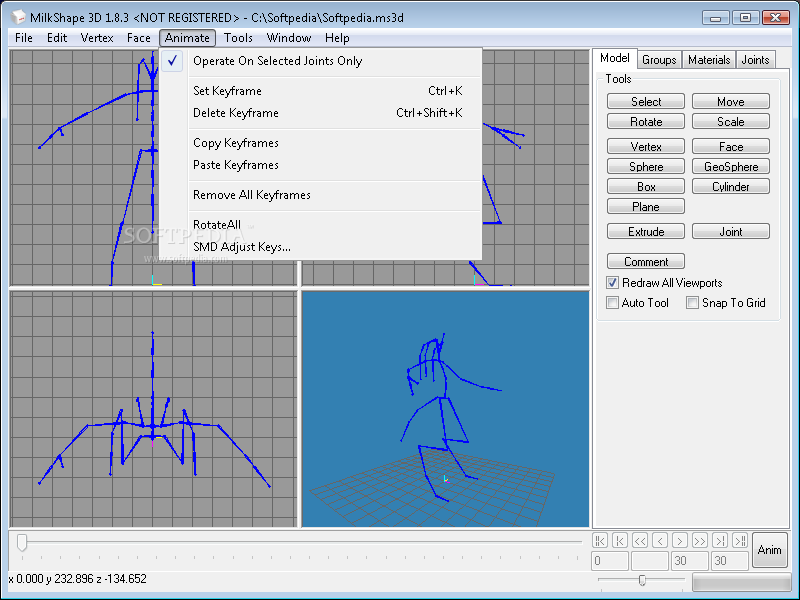Create a Plane primitive button
This screenshot has width=800, height=600.
click(x=646, y=206)
